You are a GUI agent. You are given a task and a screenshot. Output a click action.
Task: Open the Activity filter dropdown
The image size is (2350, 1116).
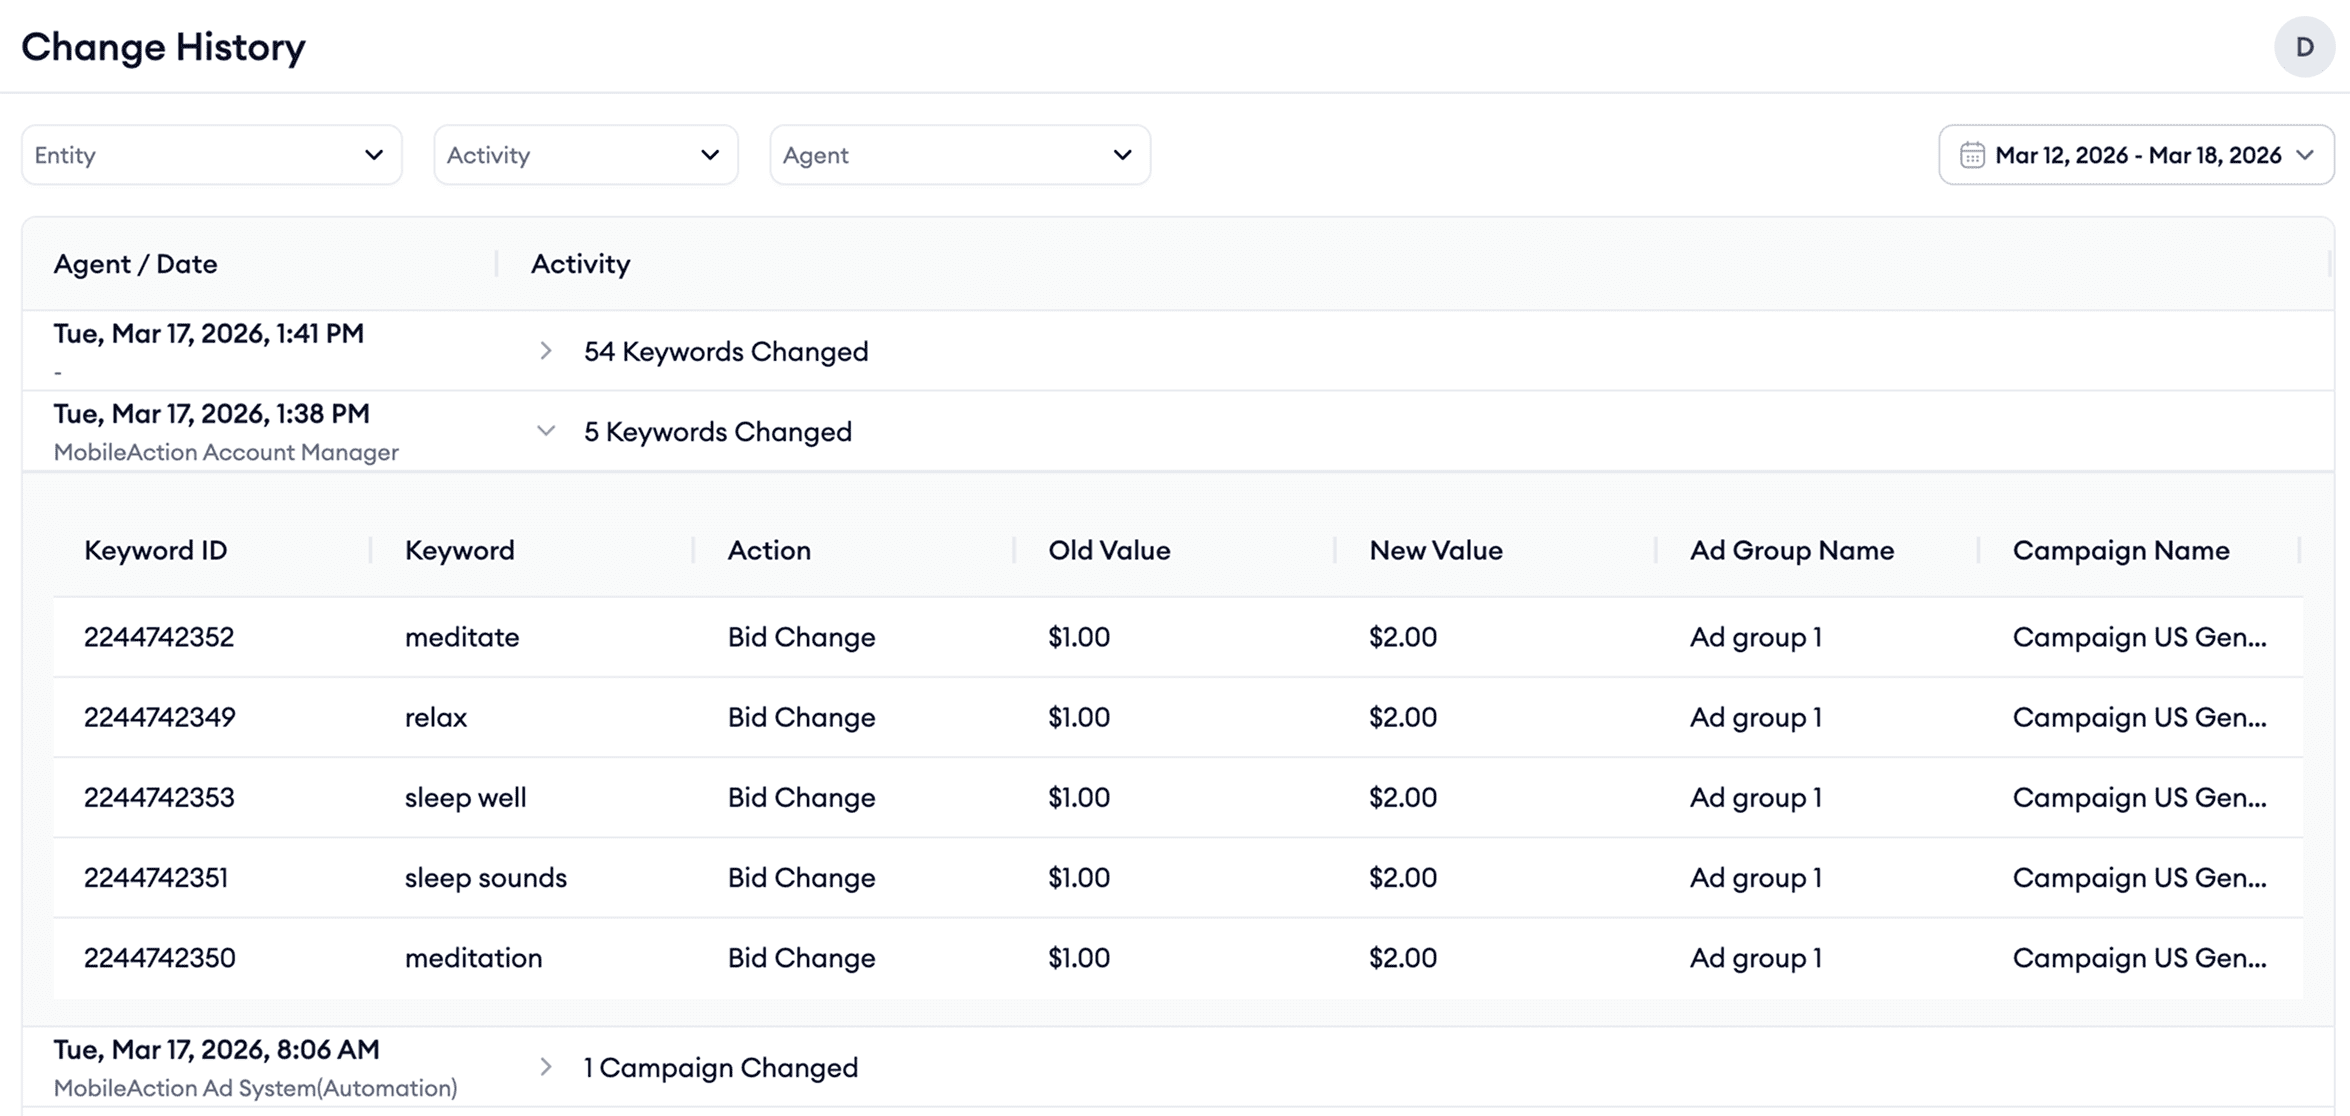(x=585, y=155)
